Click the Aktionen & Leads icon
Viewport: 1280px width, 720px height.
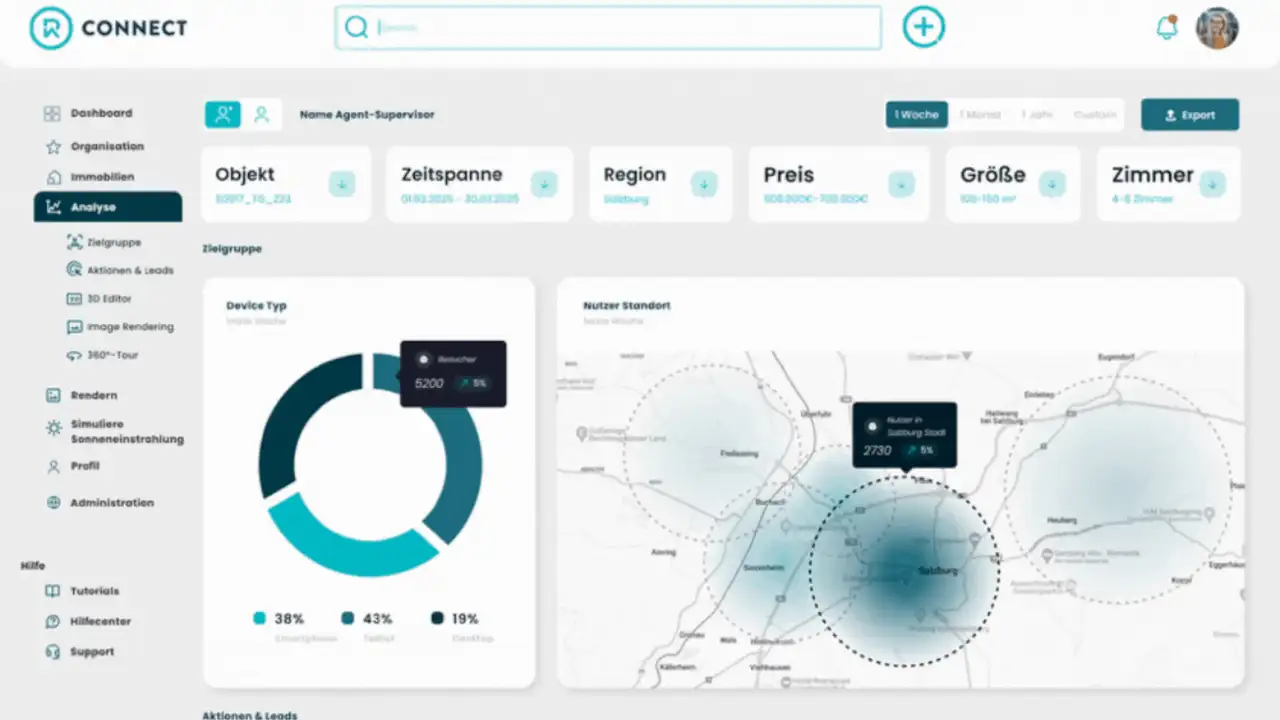74,270
